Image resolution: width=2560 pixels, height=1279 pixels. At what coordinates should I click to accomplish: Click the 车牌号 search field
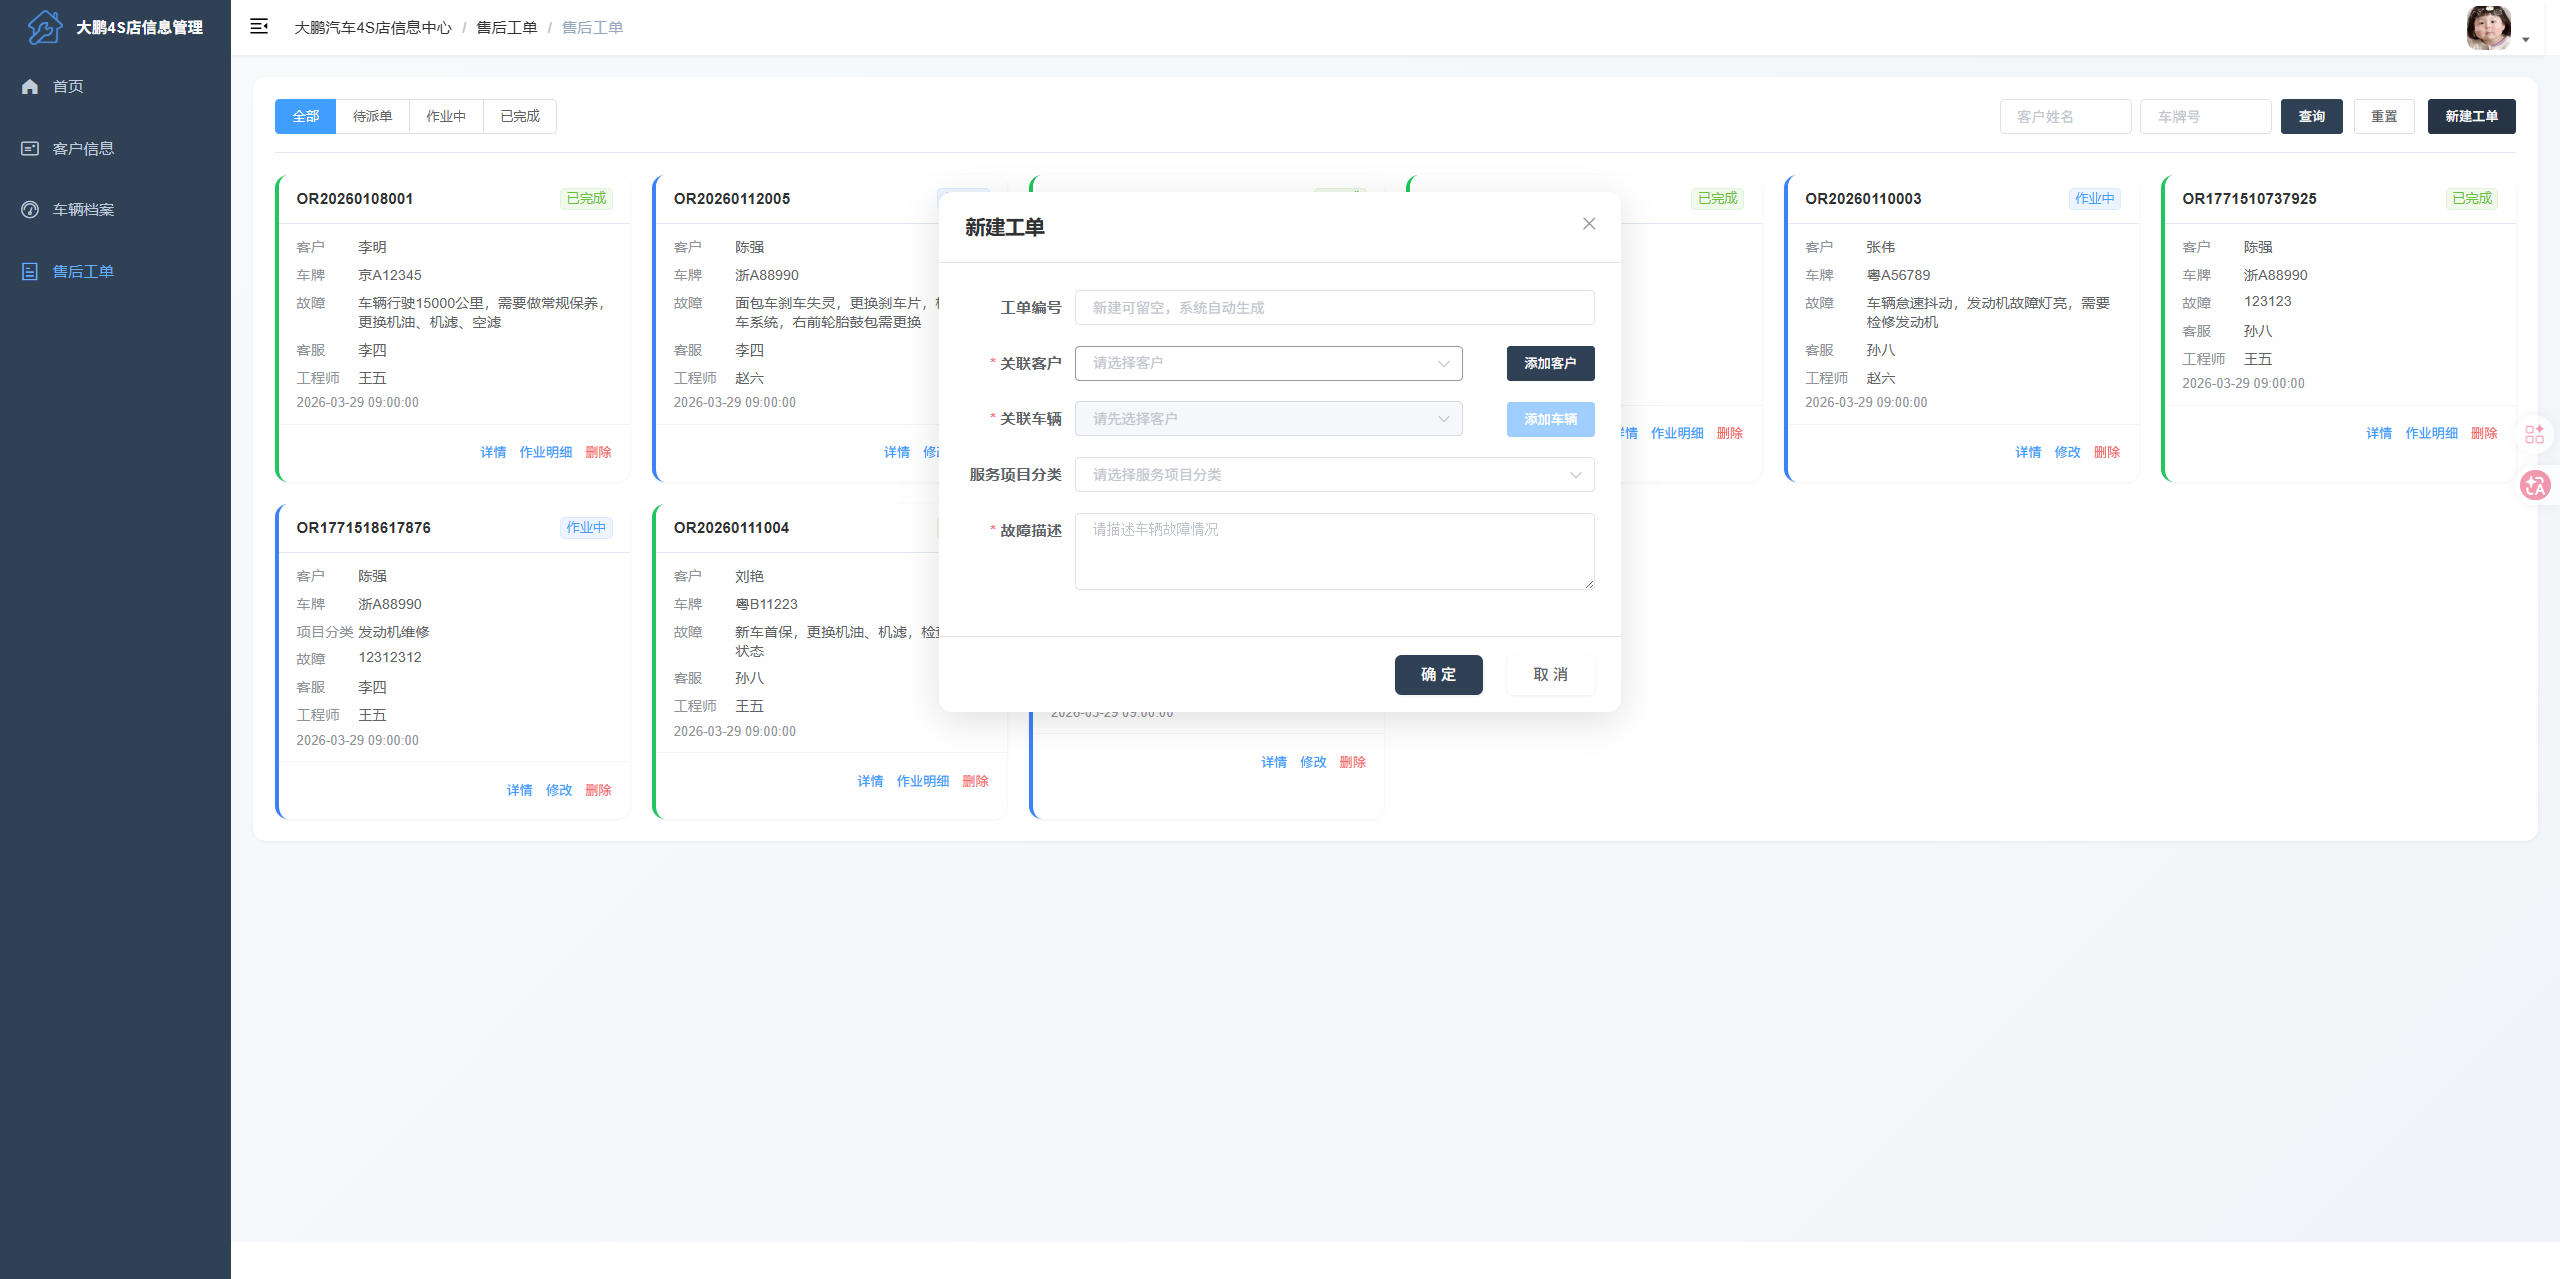click(2205, 116)
